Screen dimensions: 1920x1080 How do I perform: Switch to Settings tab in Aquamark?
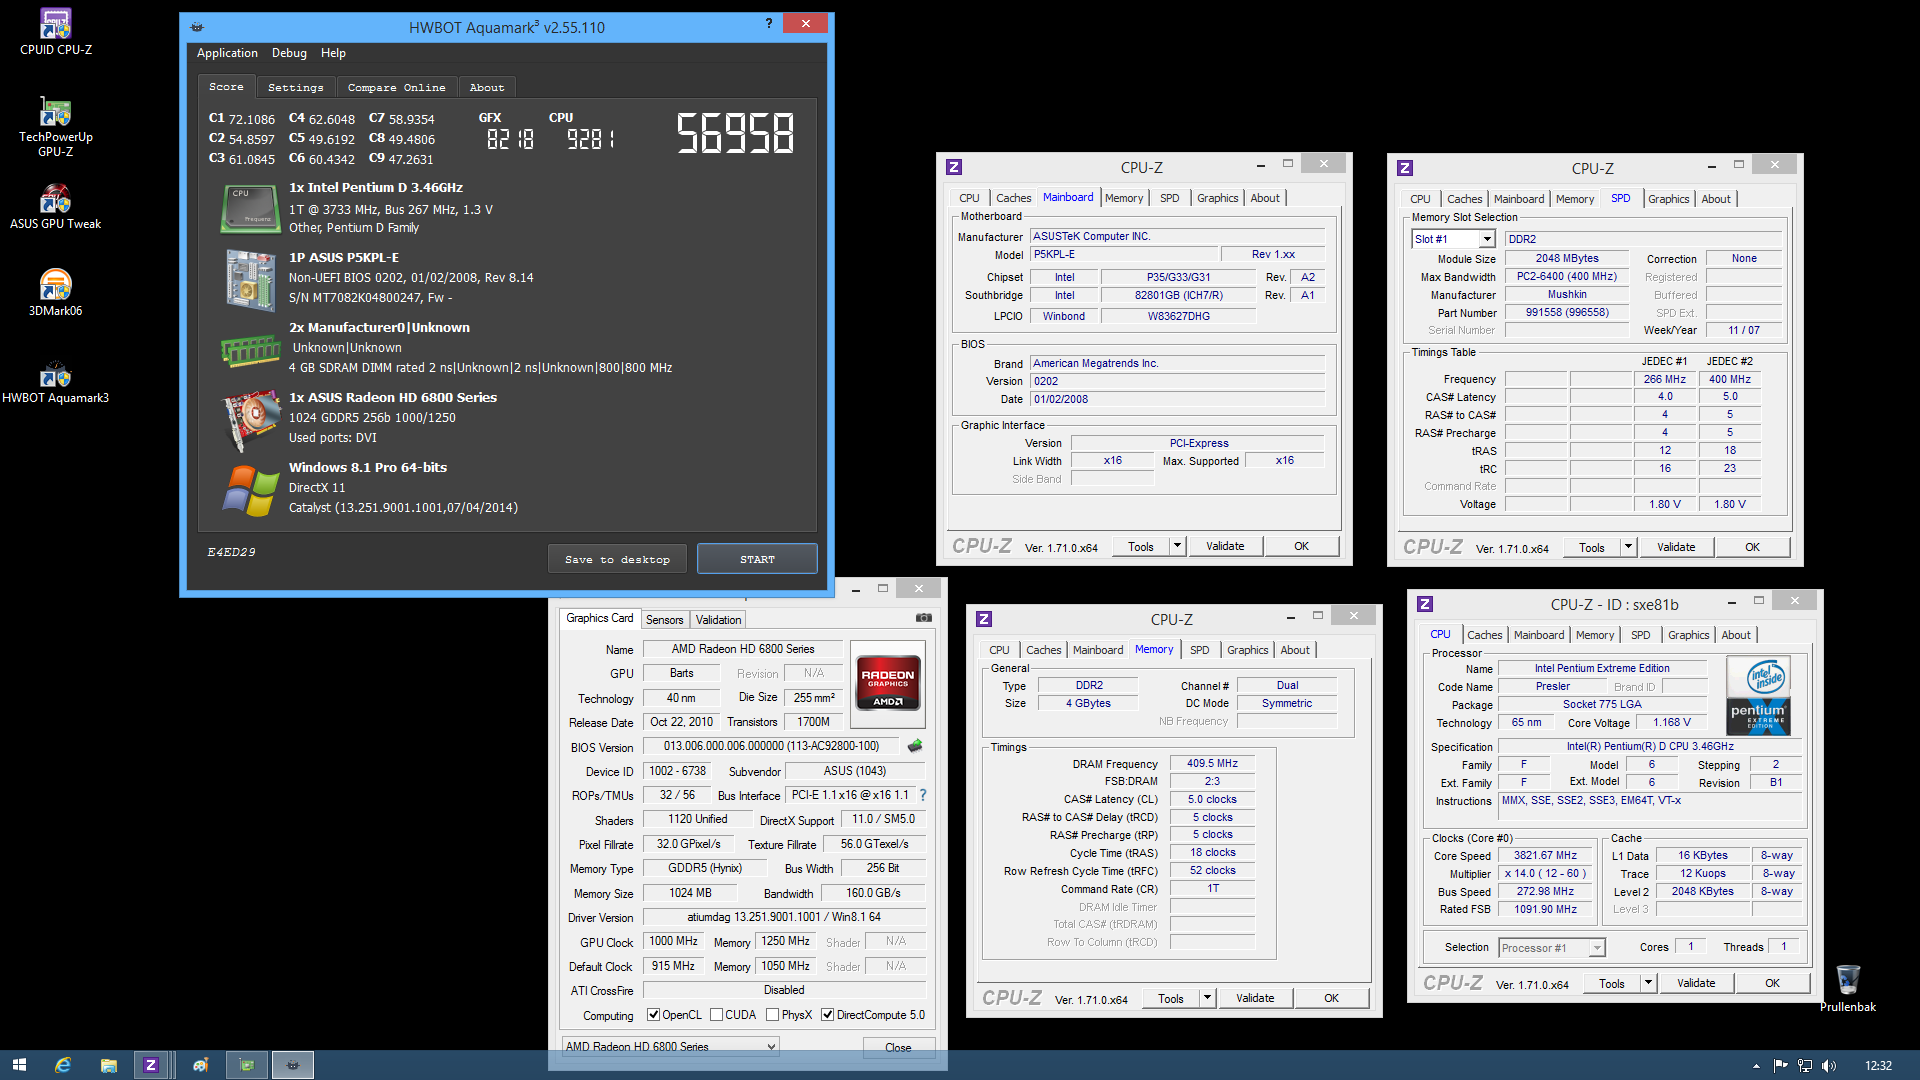295,87
